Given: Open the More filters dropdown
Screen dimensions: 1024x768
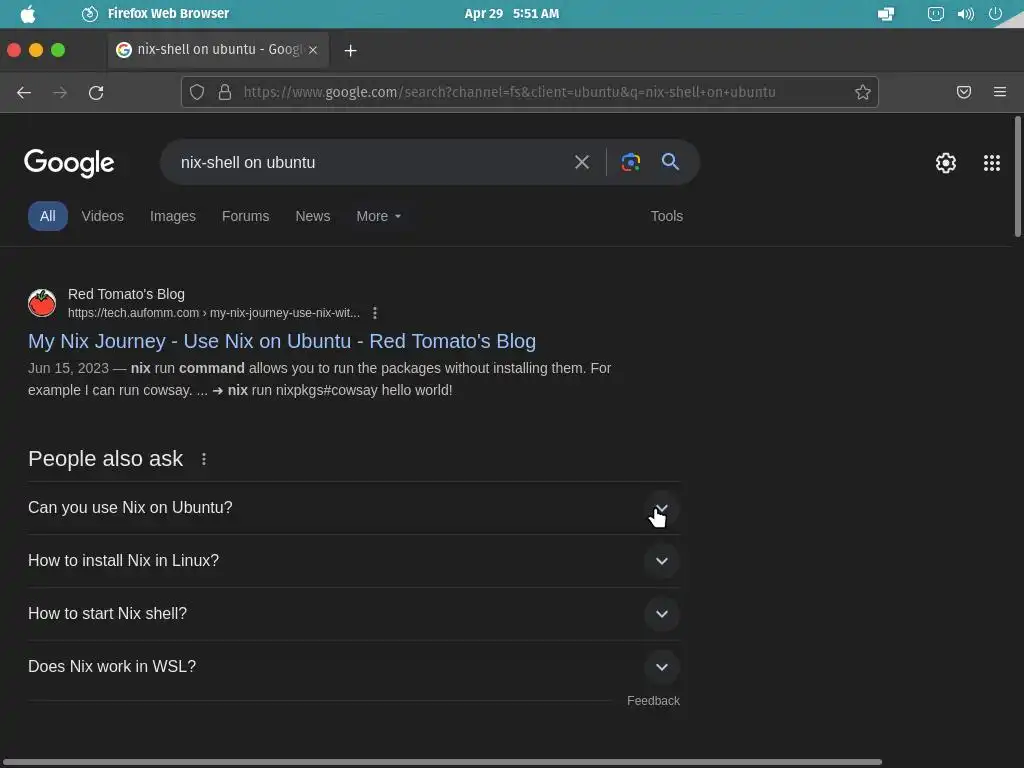Looking at the screenshot, I should click(x=379, y=216).
